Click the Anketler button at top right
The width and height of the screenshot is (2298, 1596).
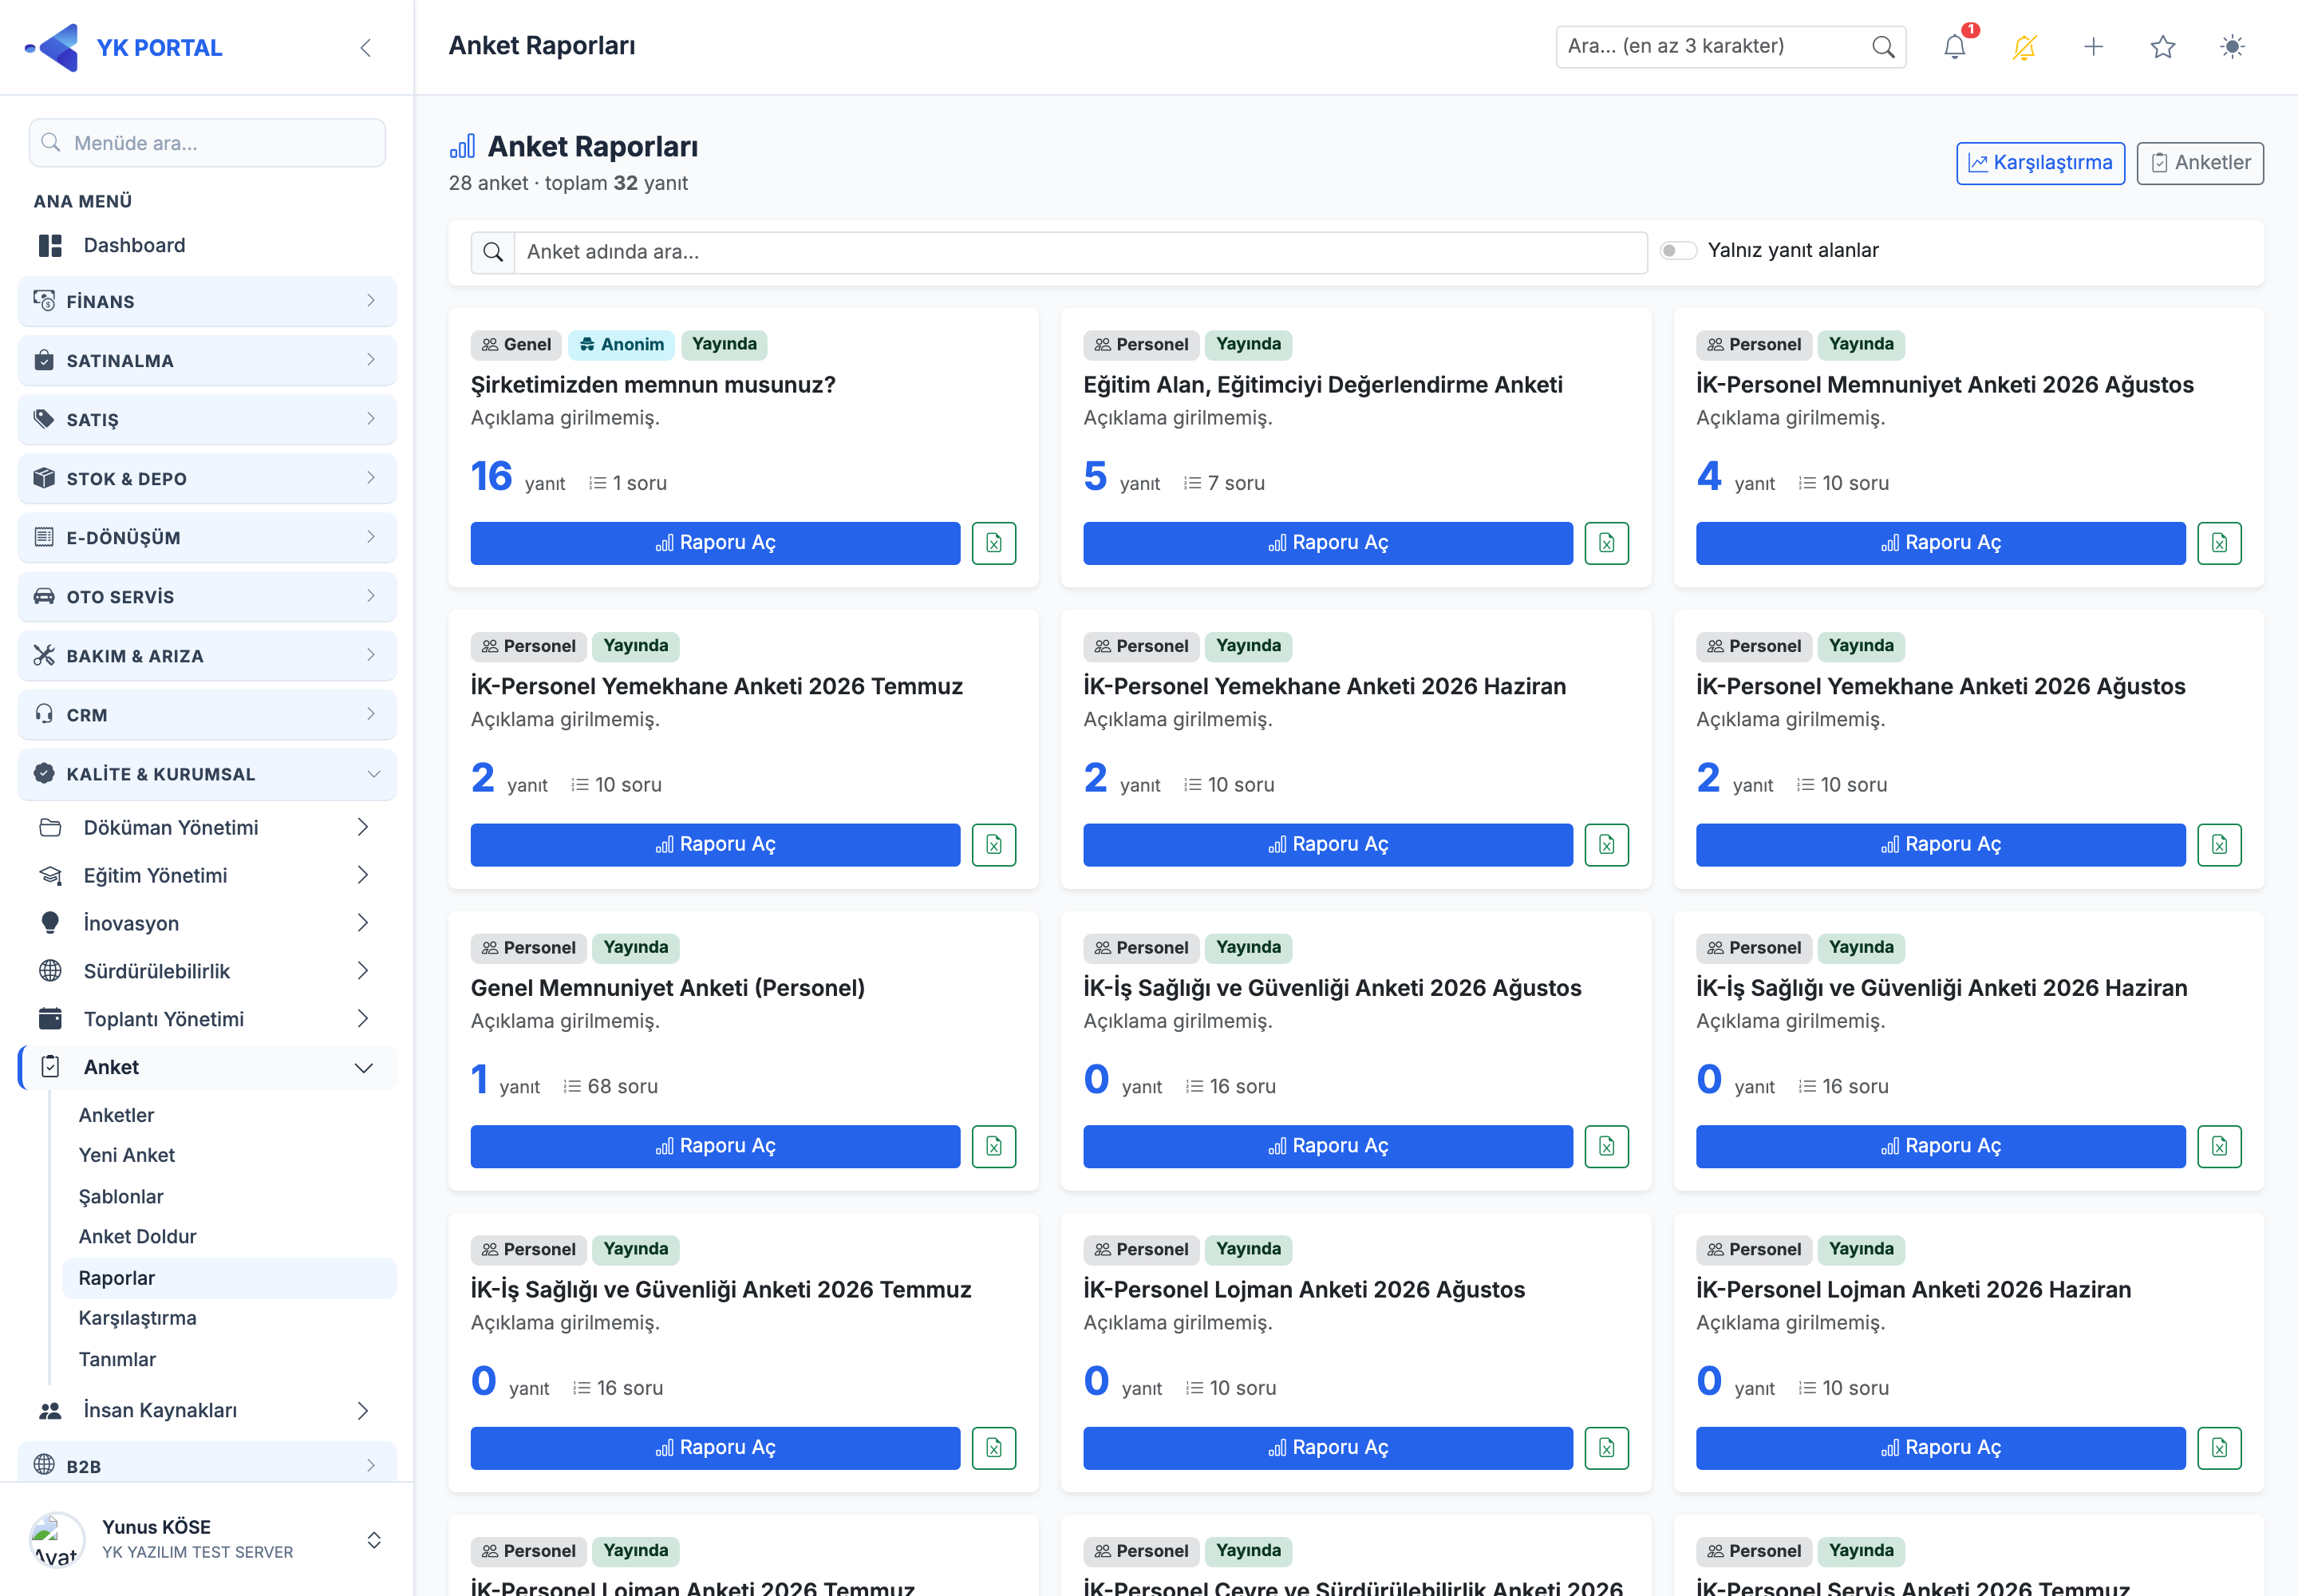point(2199,163)
